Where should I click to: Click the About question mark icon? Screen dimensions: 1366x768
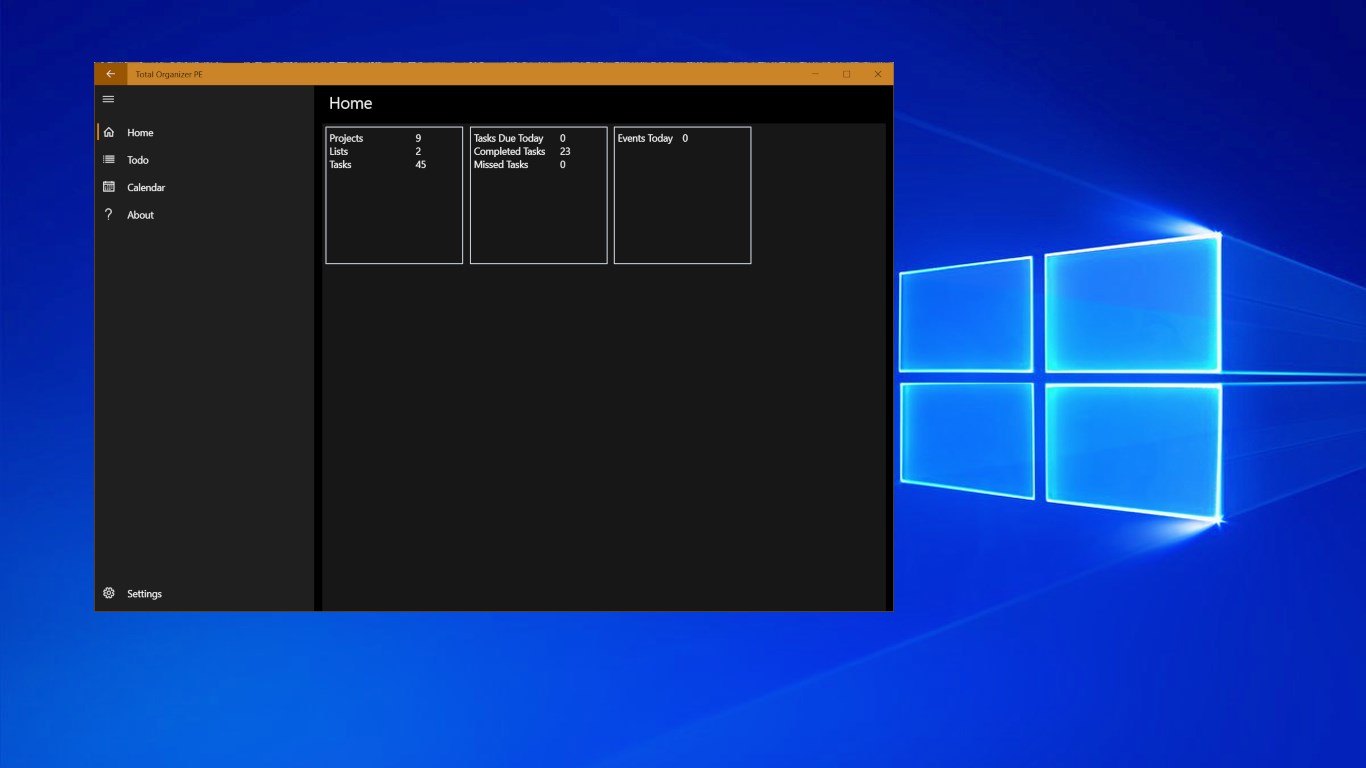[109, 214]
